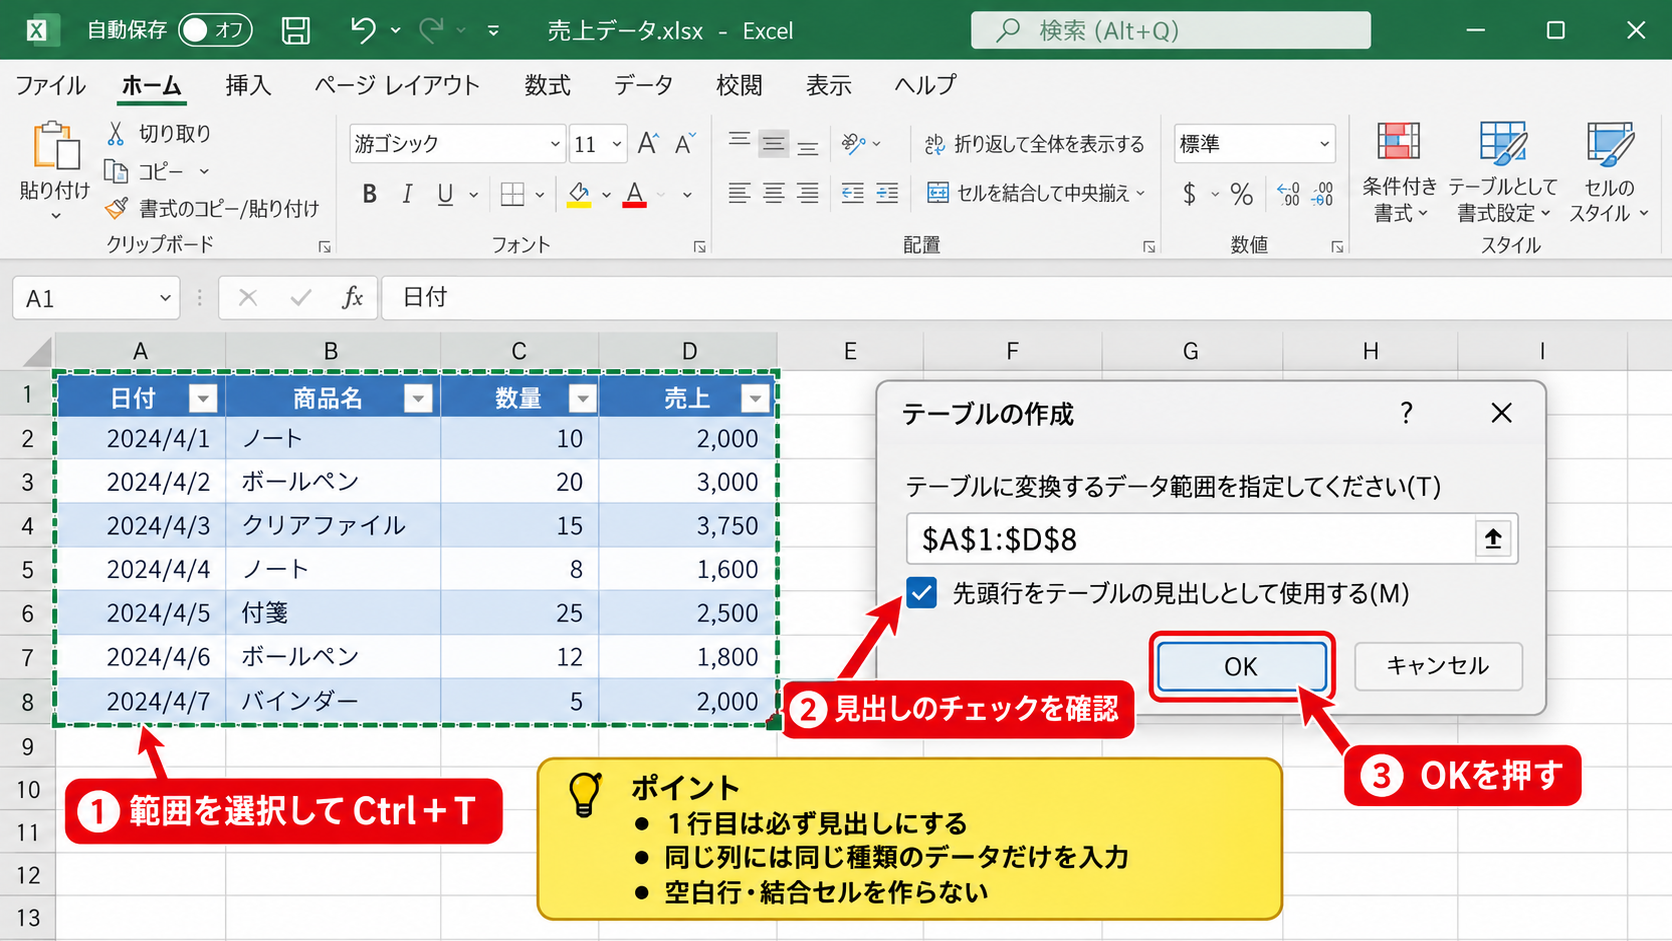Viewport: 1672px width, 941px height.
Task: Click the insert function fx icon
Action: click(x=352, y=298)
